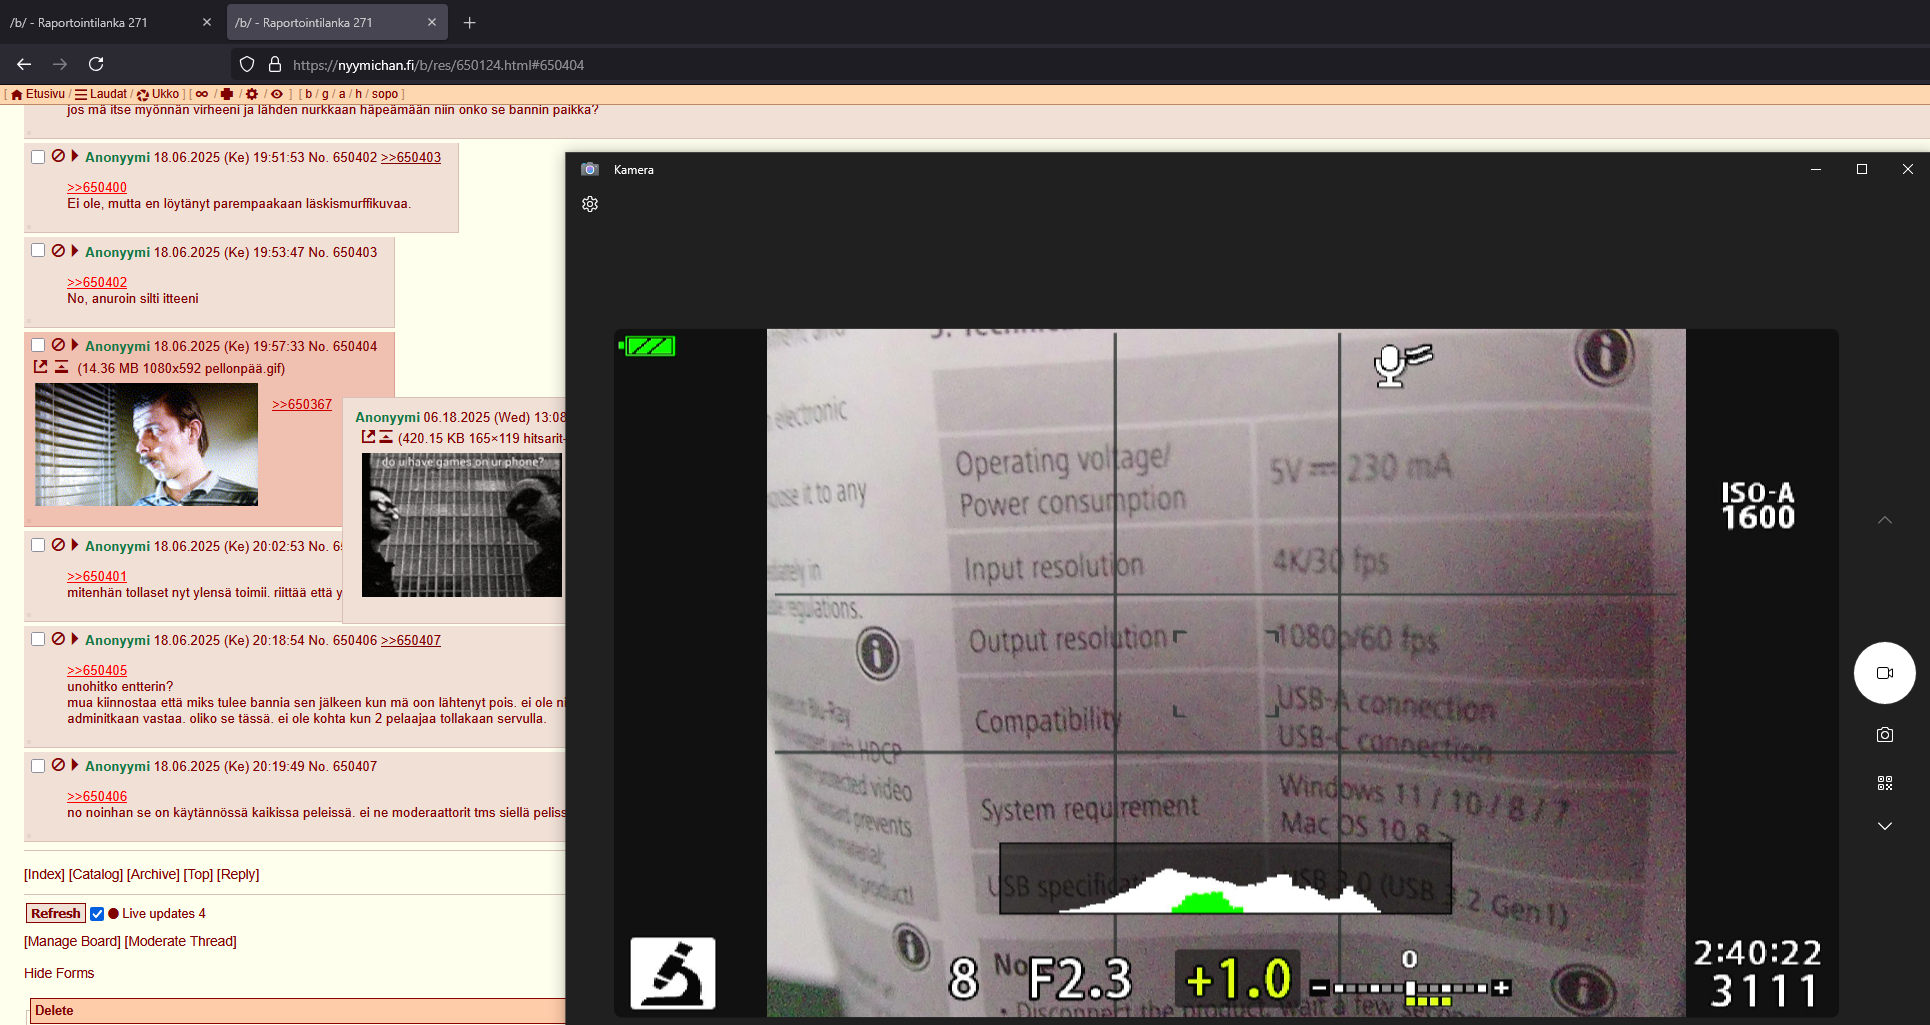Click hide icon on post 650404
Image resolution: width=1930 pixels, height=1025 pixels.
pyautogui.click(x=58, y=345)
